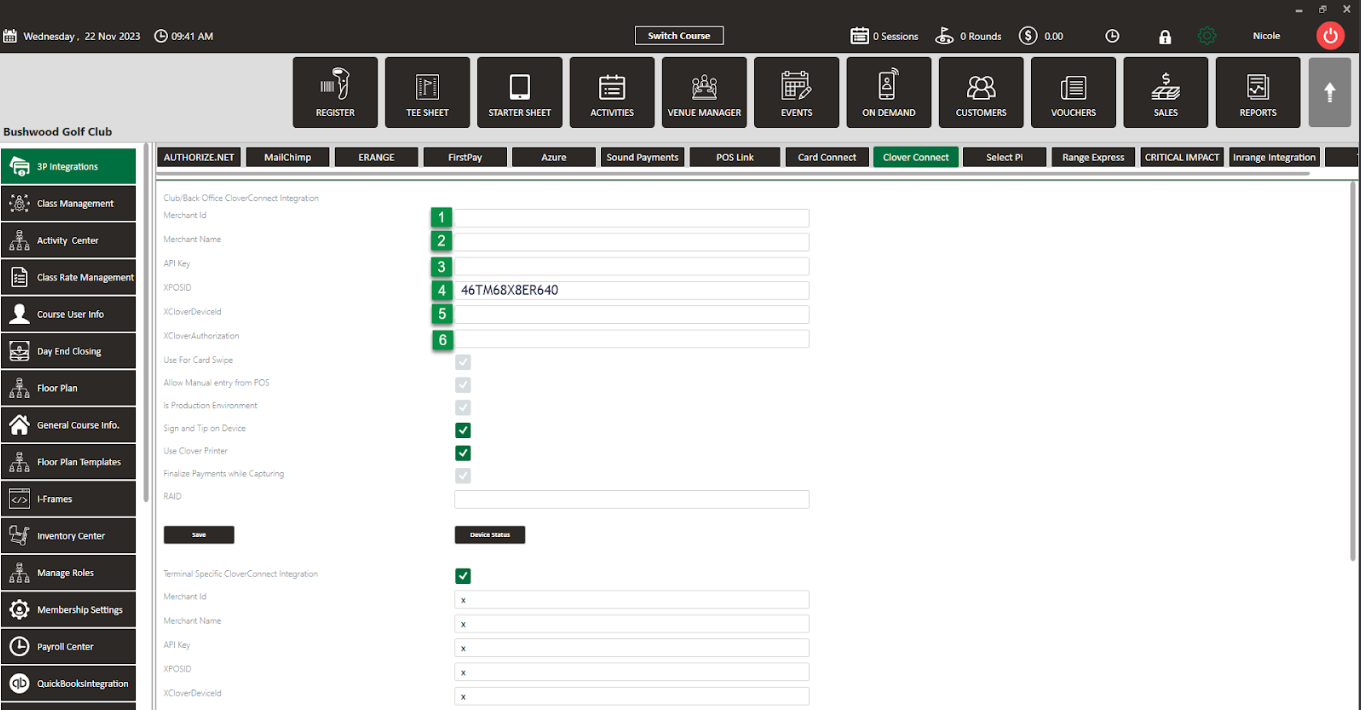The width and height of the screenshot is (1361, 710).
Task: Click XPOSID field containing 46TM68X8ER640
Action: [631, 290]
